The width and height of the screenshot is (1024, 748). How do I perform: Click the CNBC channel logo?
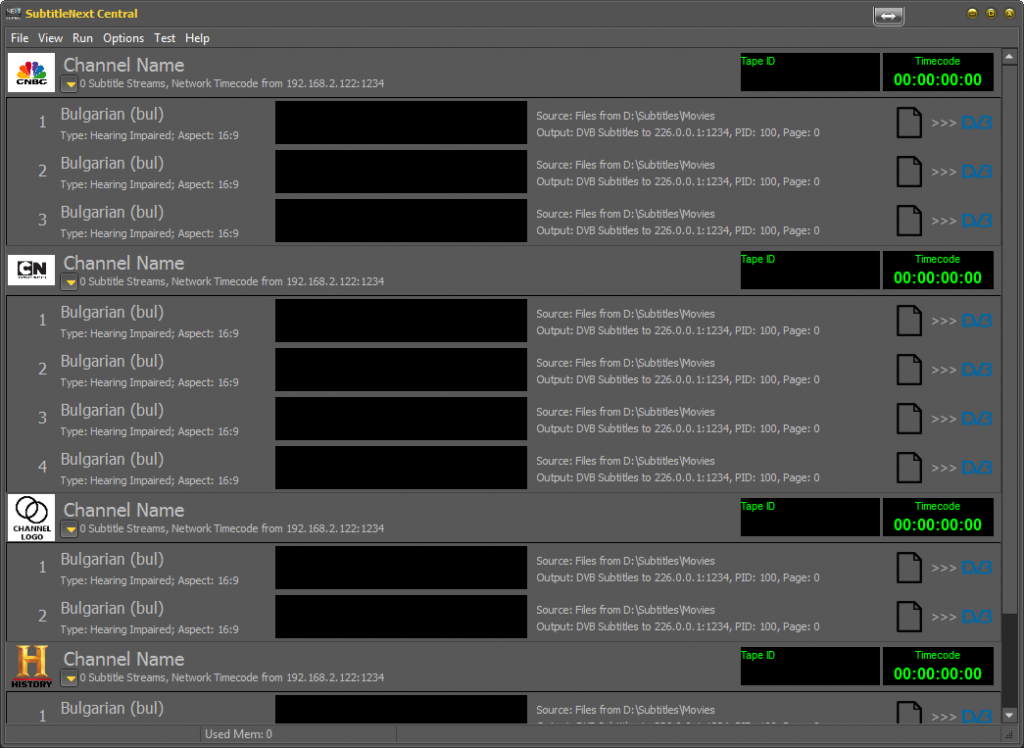31,73
